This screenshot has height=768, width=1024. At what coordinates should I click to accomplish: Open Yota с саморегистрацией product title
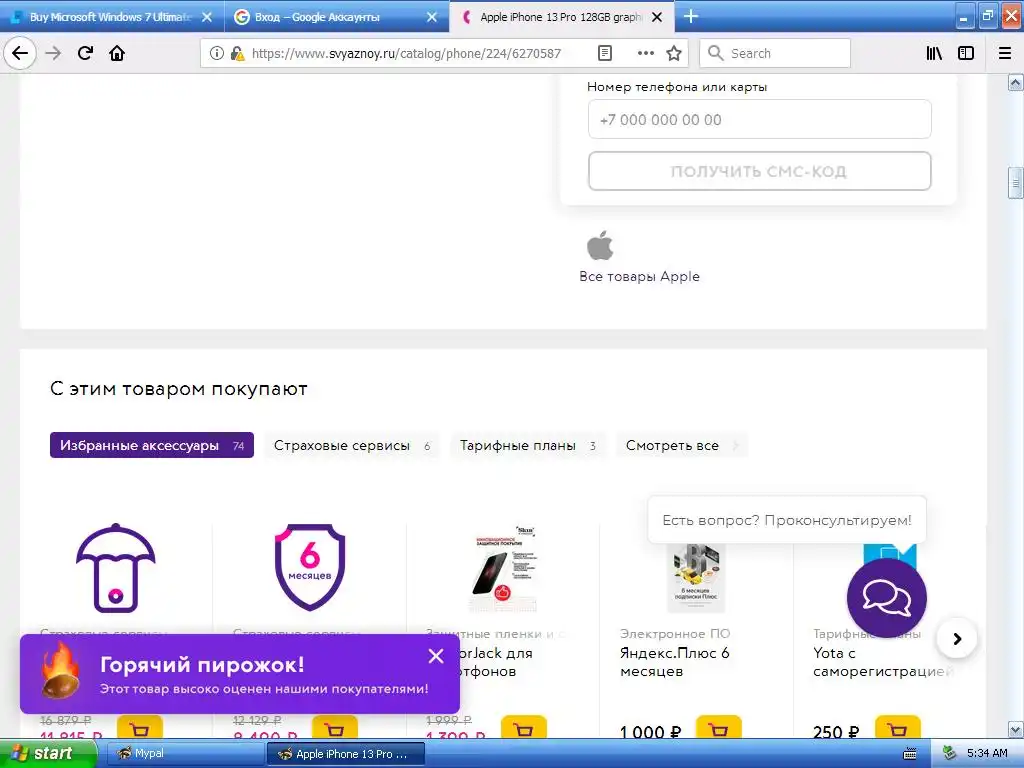(882, 662)
